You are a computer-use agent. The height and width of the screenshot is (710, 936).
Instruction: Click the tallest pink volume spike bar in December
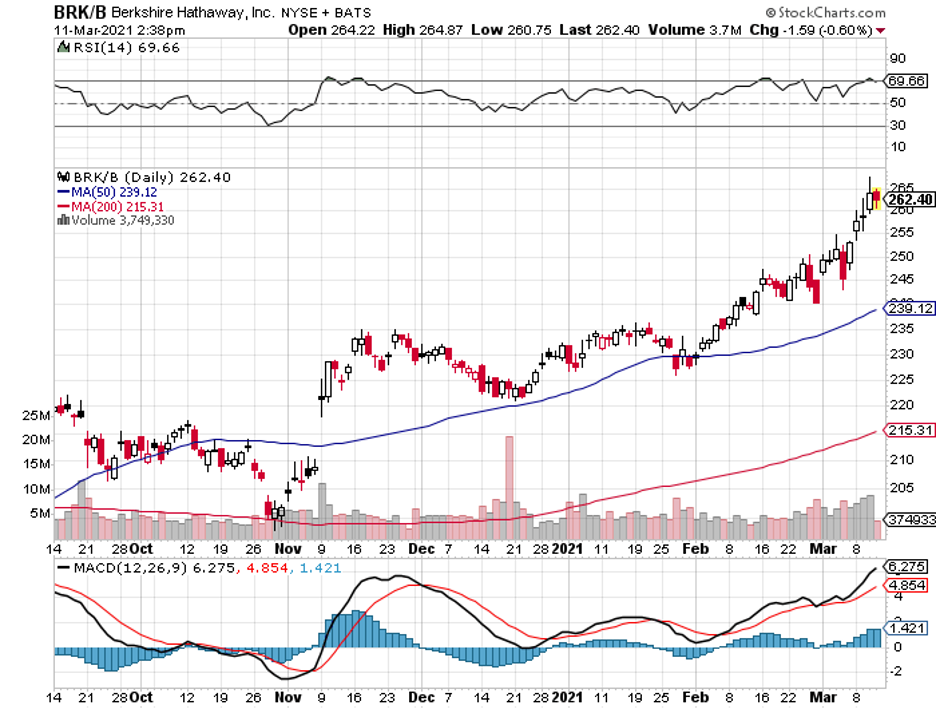click(509, 487)
